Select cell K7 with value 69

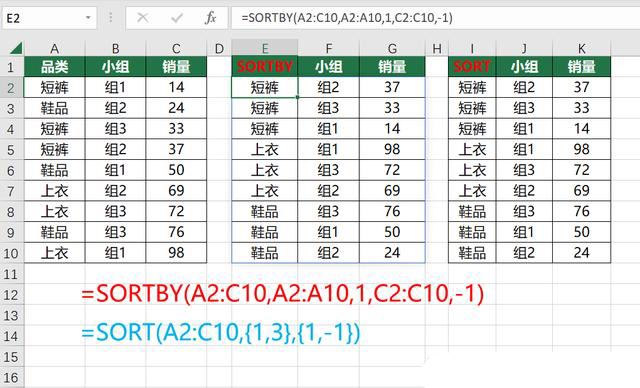pyautogui.click(x=582, y=191)
